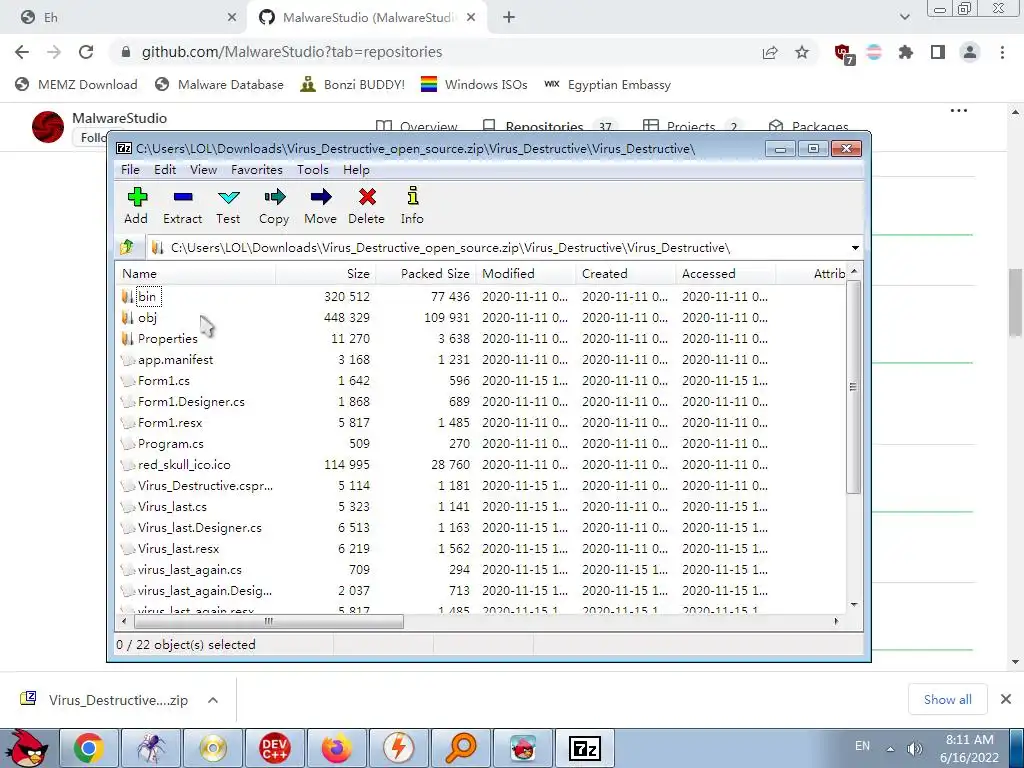Open Chrome extensions puzzle icon
Image resolution: width=1024 pixels, height=768 pixels.
click(x=906, y=52)
